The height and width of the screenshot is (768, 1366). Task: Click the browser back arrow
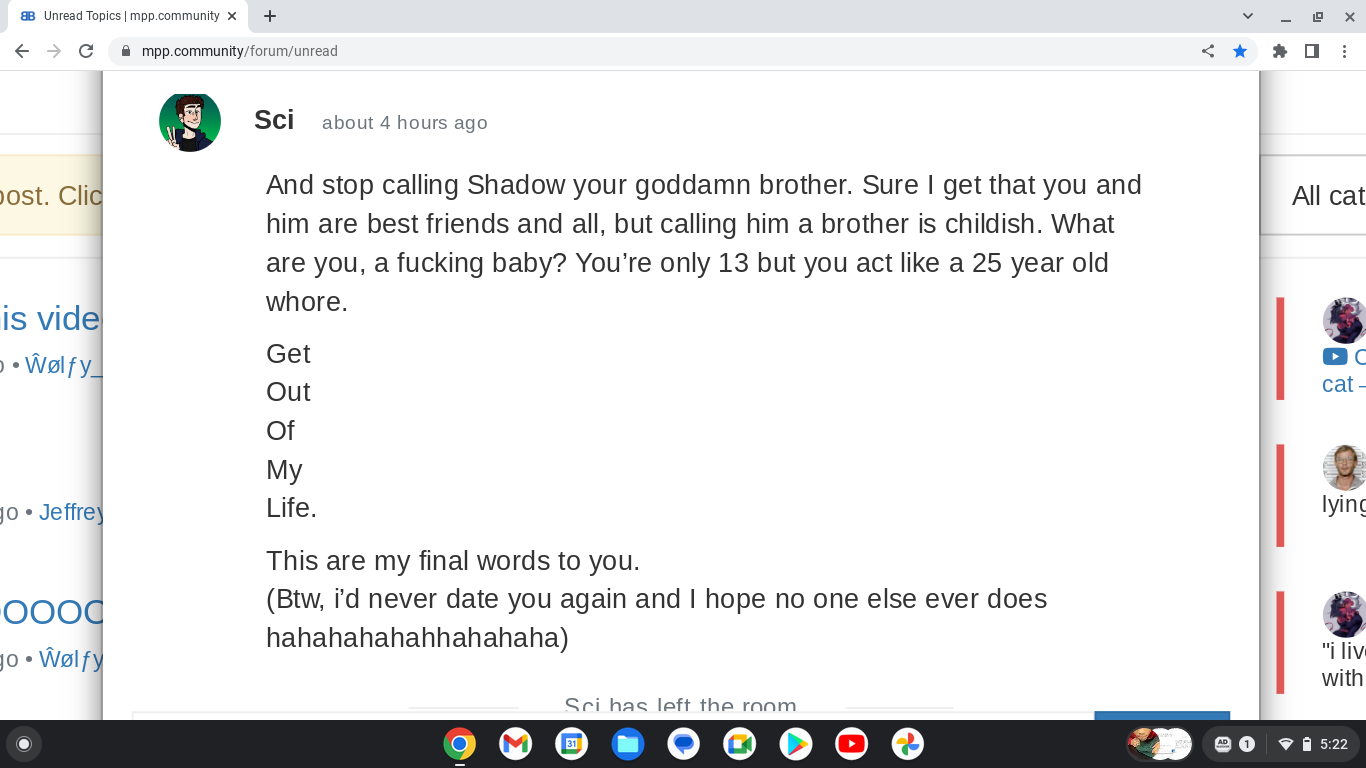click(22, 51)
